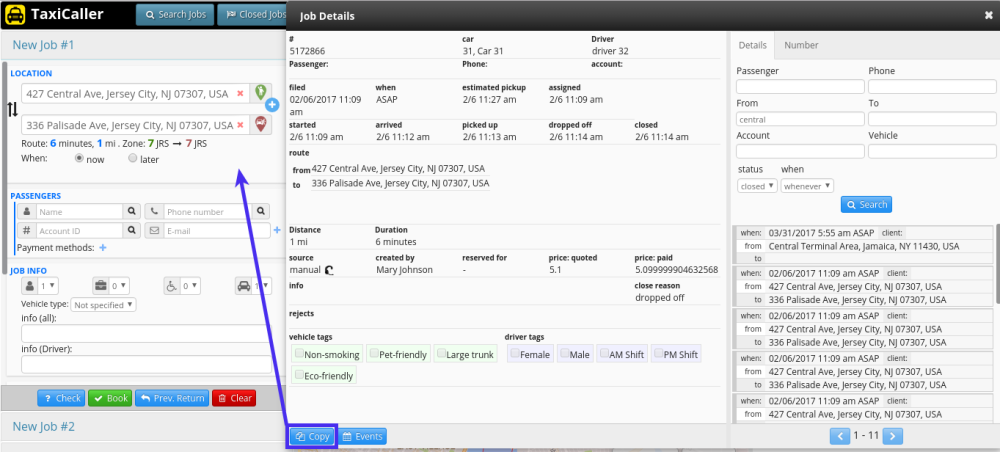Click the search panel To field

[x=932, y=119]
